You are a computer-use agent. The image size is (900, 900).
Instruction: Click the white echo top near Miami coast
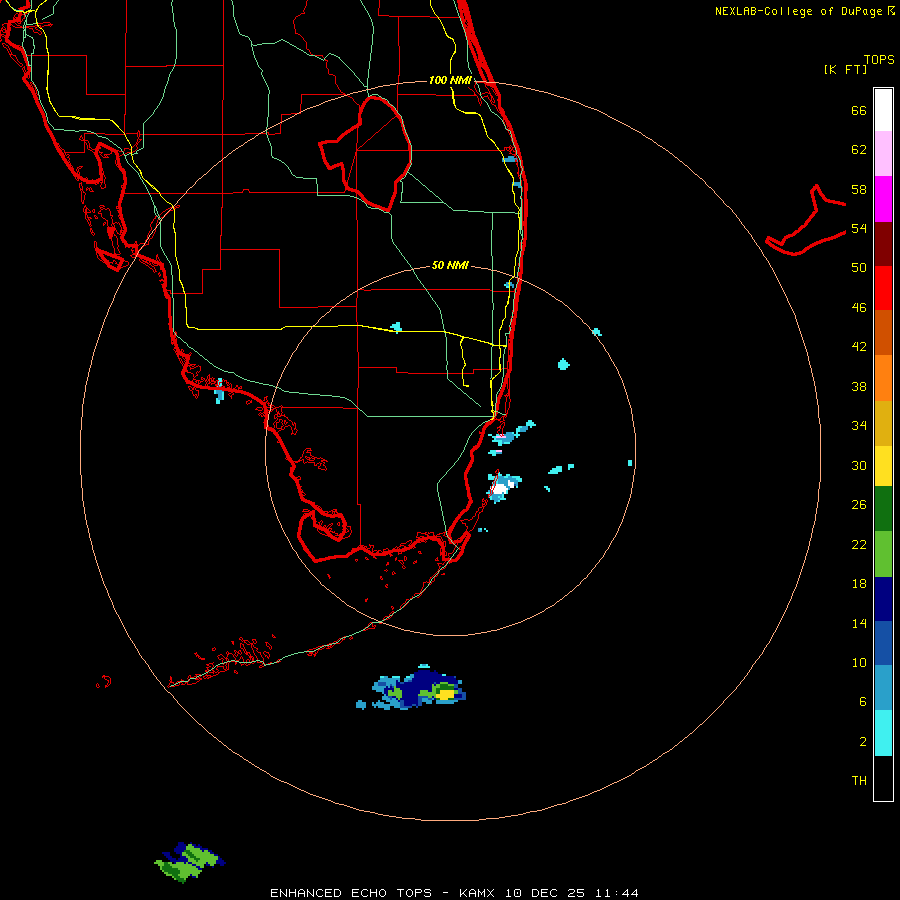pyautogui.click(x=501, y=488)
